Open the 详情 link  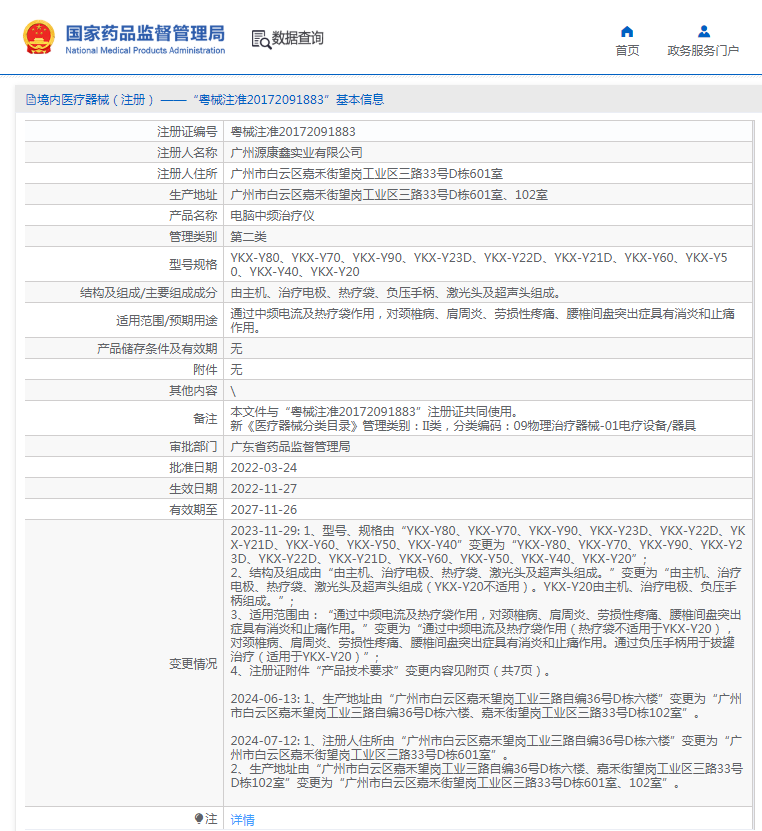tap(242, 820)
